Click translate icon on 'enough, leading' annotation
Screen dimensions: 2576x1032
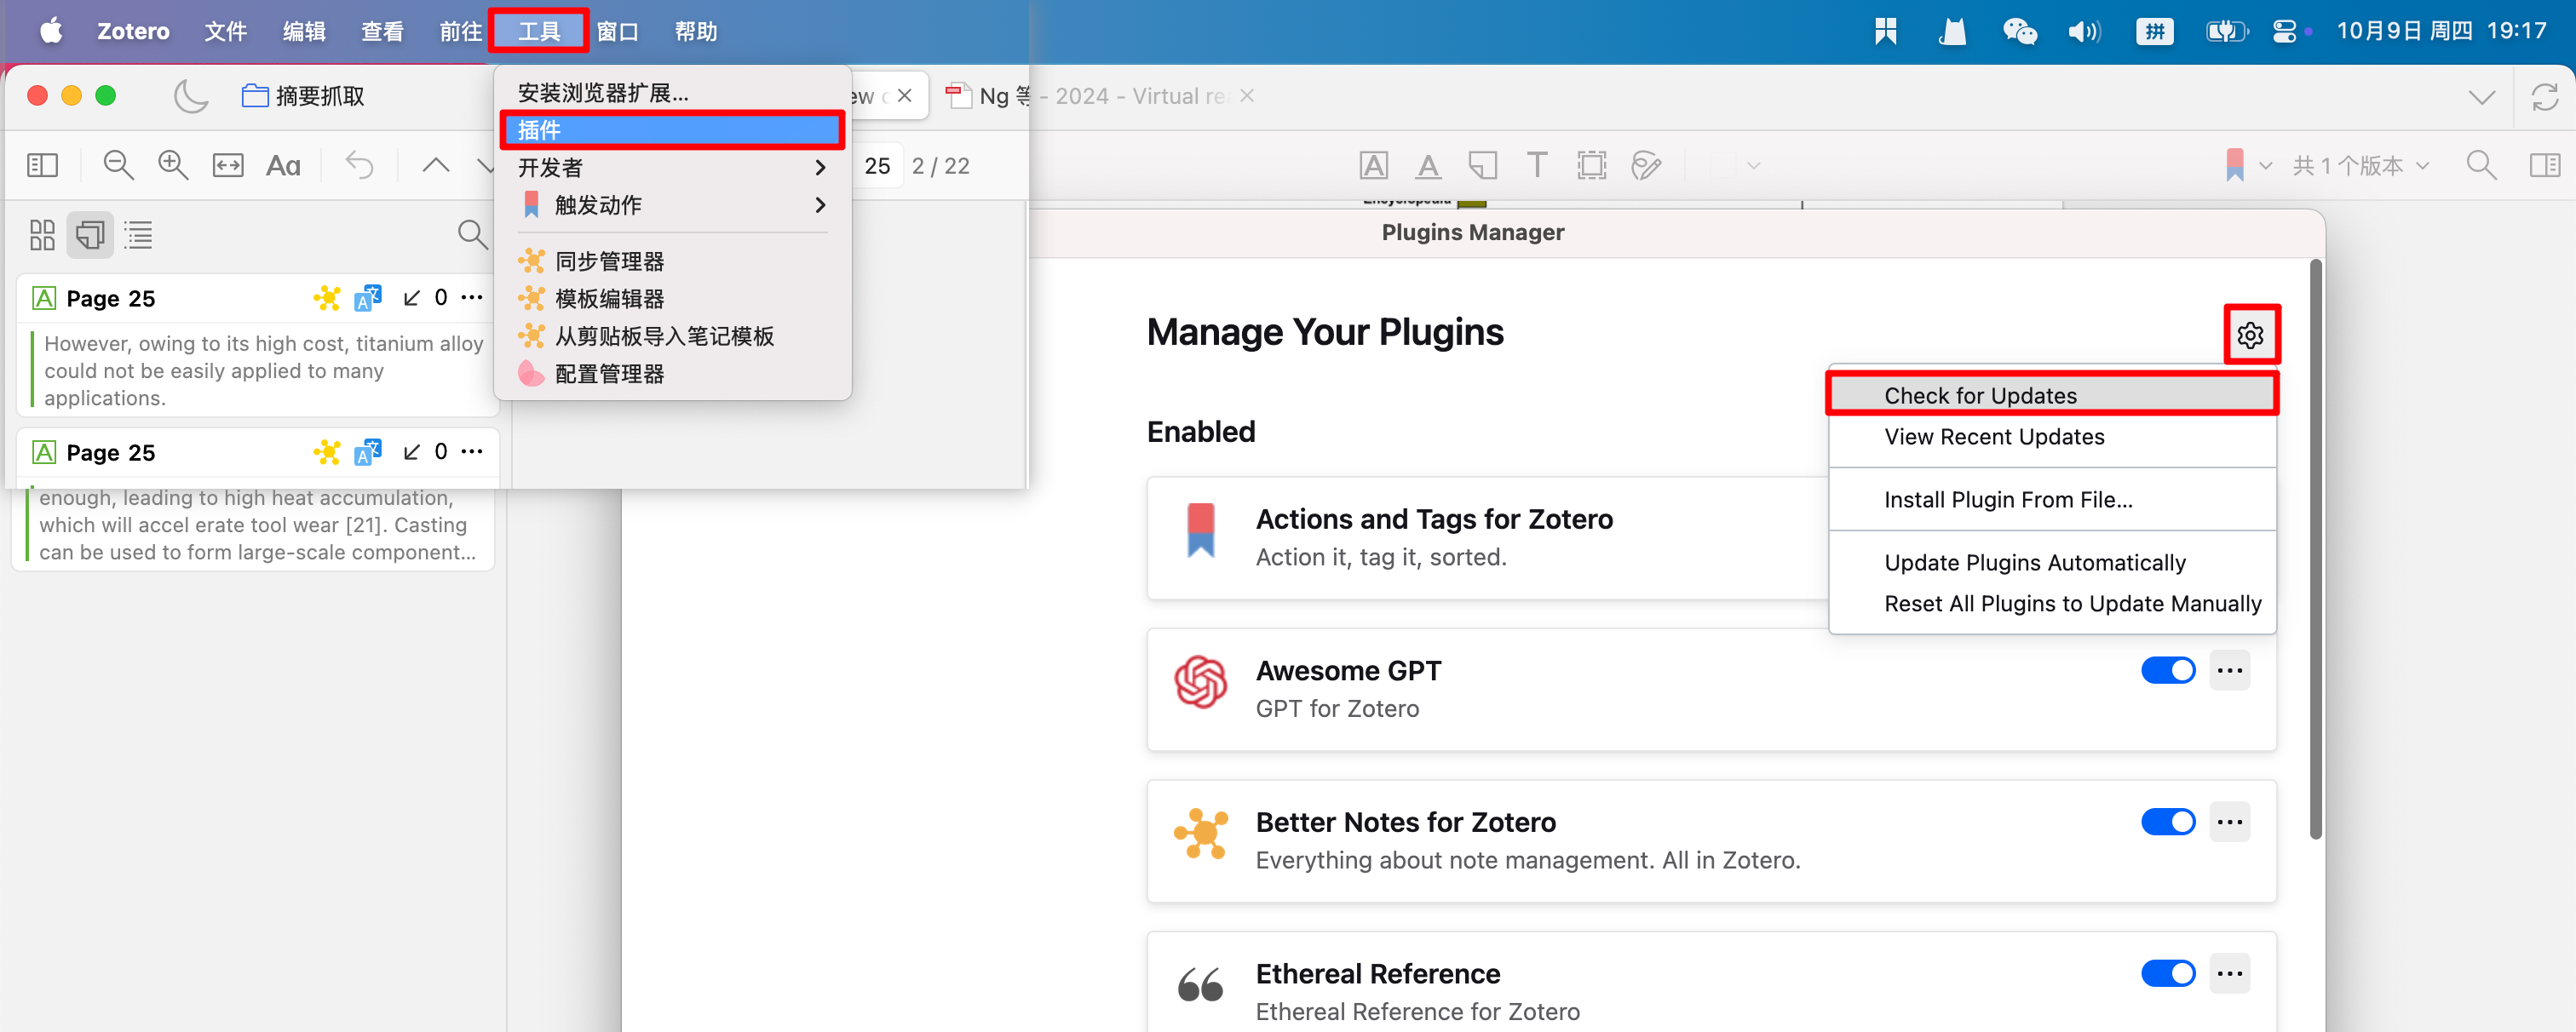pos(368,452)
